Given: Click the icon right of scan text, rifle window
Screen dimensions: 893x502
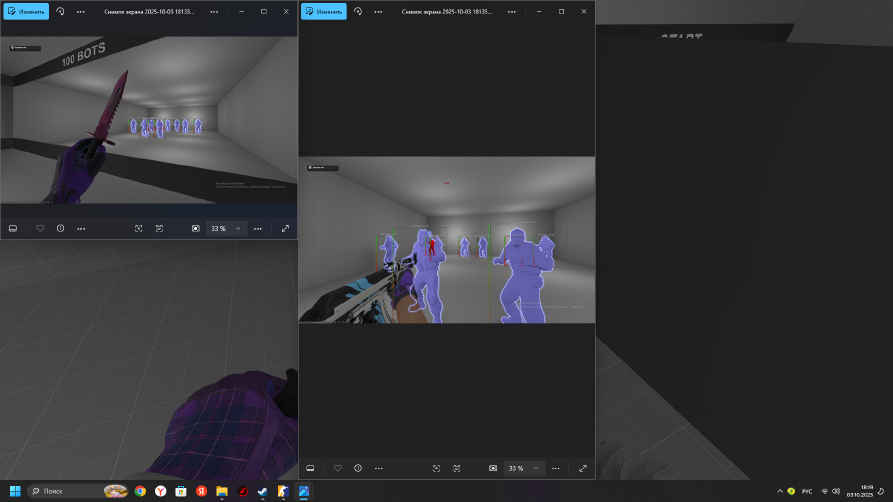Looking at the screenshot, I should tap(457, 468).
